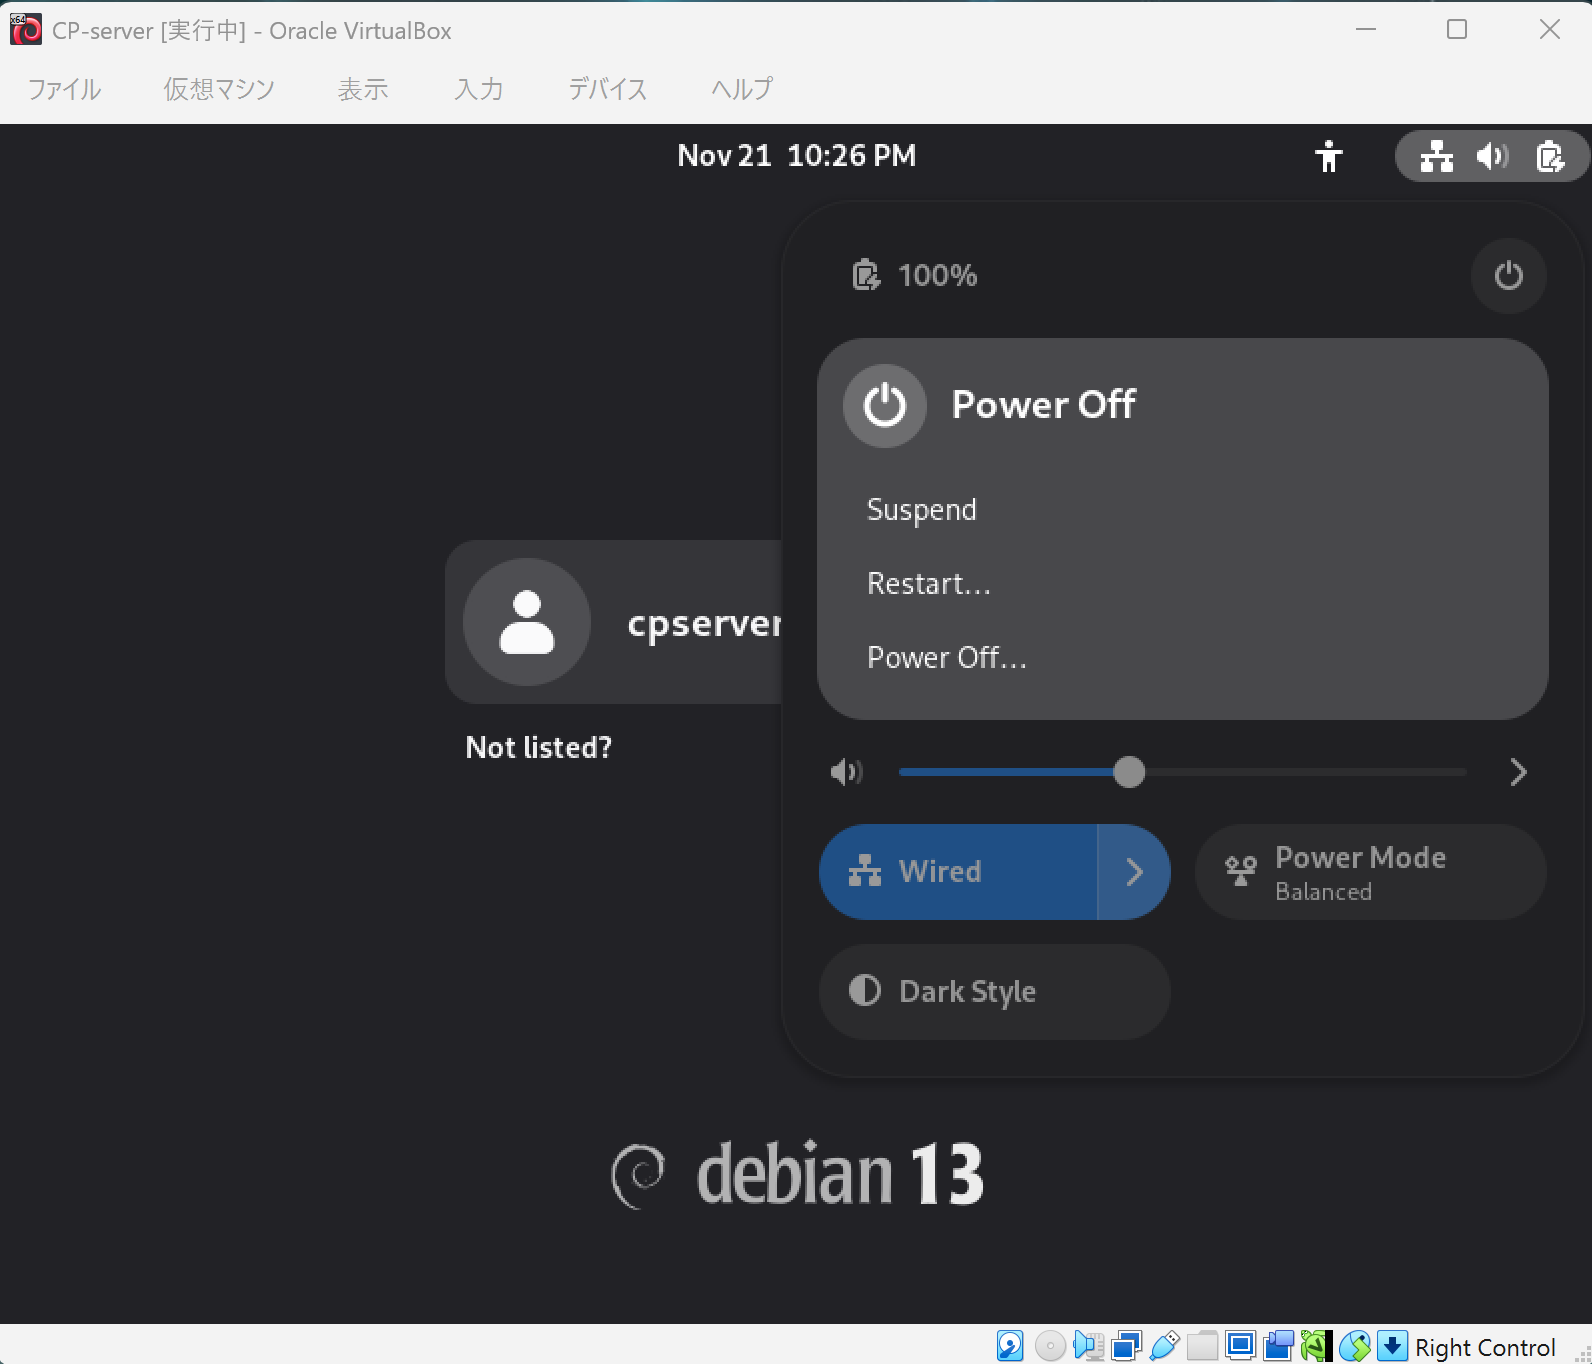Choose Restart… from the power menu
1592x1364 pixels.
(929, 584)
